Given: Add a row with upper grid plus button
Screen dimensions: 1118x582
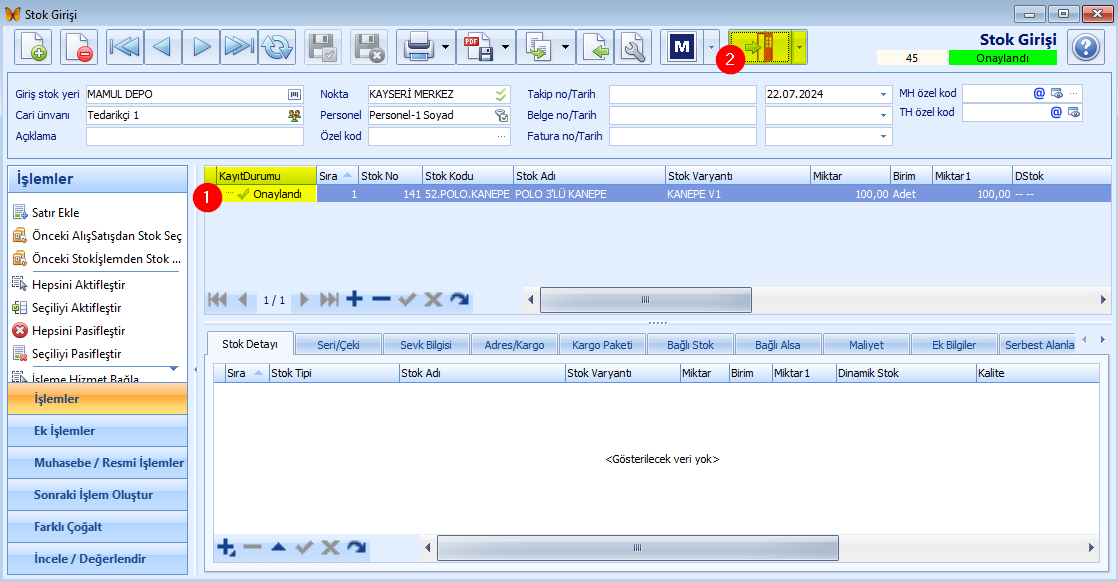Looking at the screenshot, I should coord(354,300).
